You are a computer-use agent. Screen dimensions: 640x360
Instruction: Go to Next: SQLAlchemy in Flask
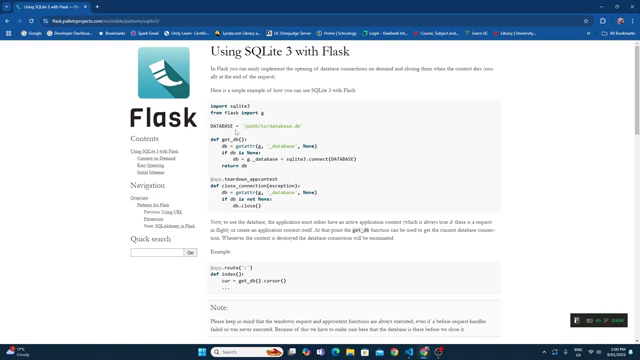pos(169,226)
